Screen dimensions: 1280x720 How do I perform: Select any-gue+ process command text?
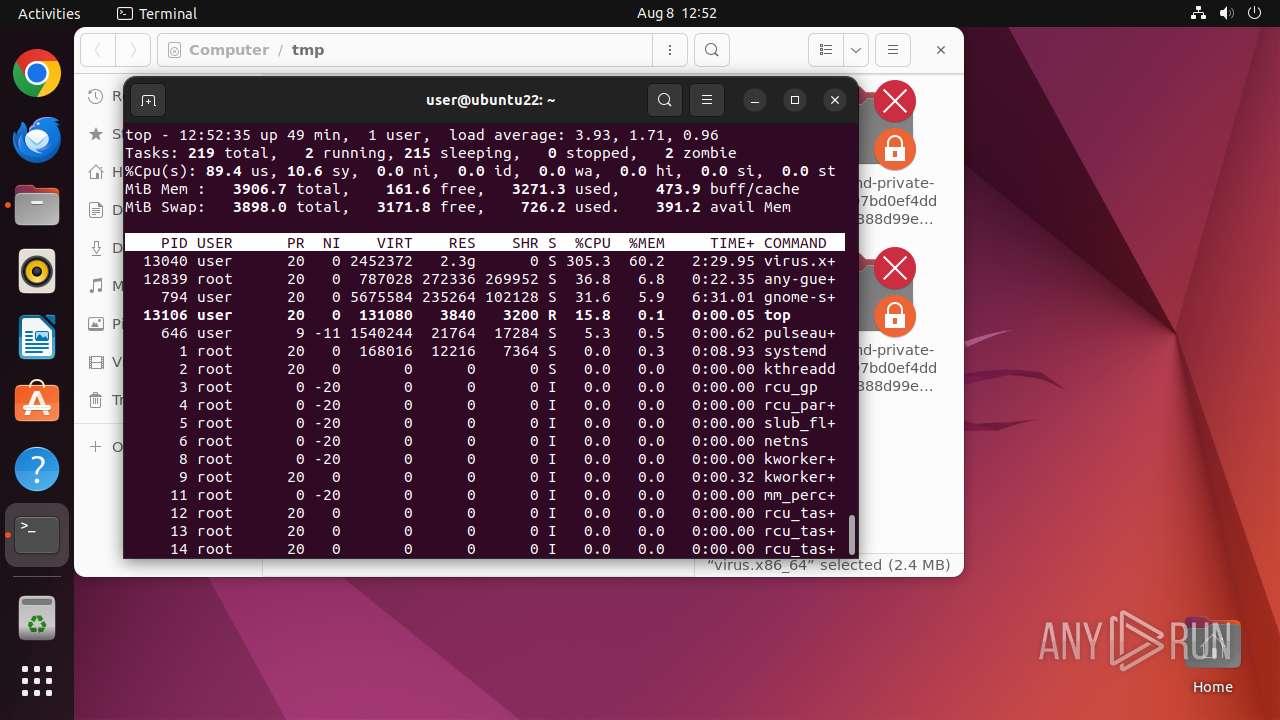coord(799,279)
